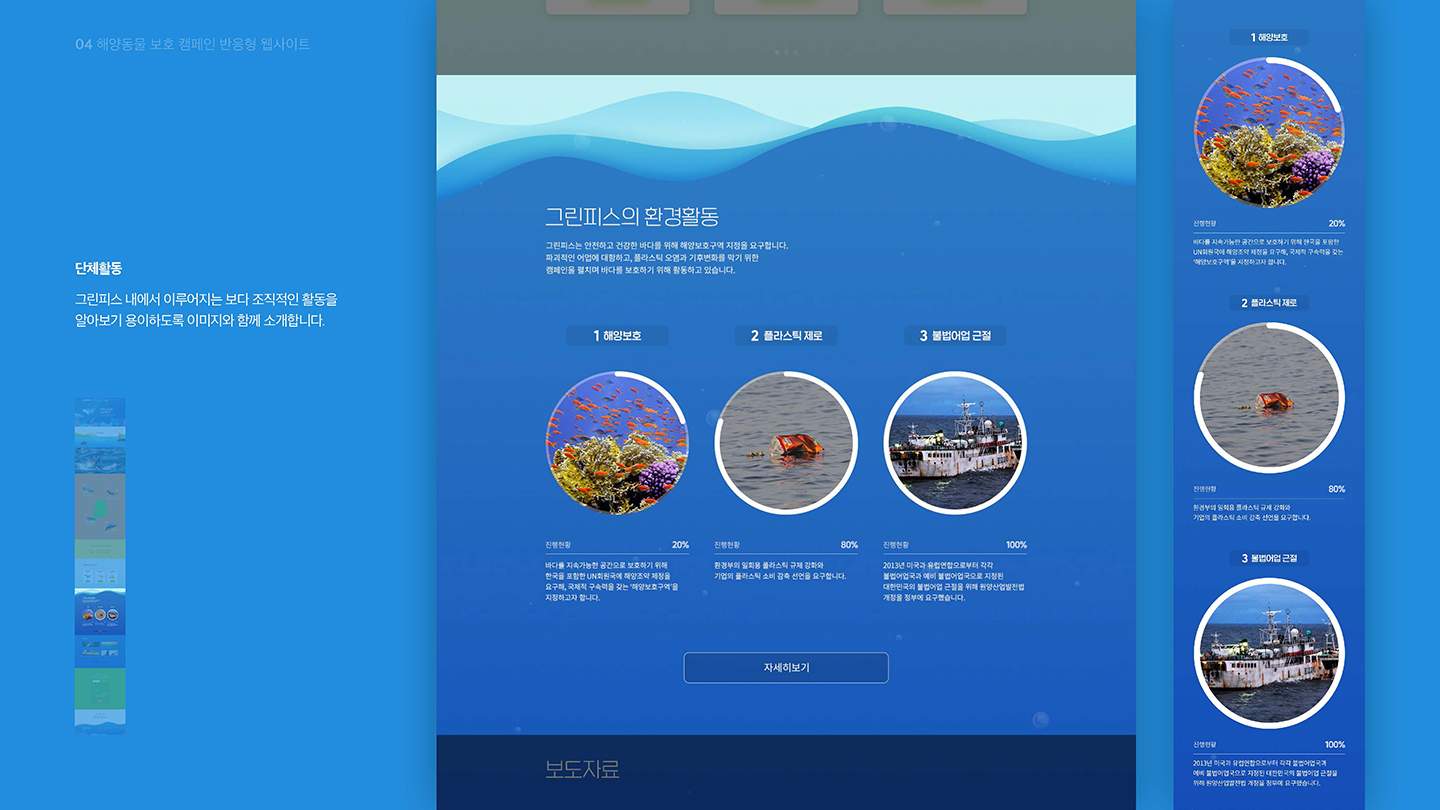Click the 04 해양동물 보호 캠페인 label

click(x=191, y=44)
